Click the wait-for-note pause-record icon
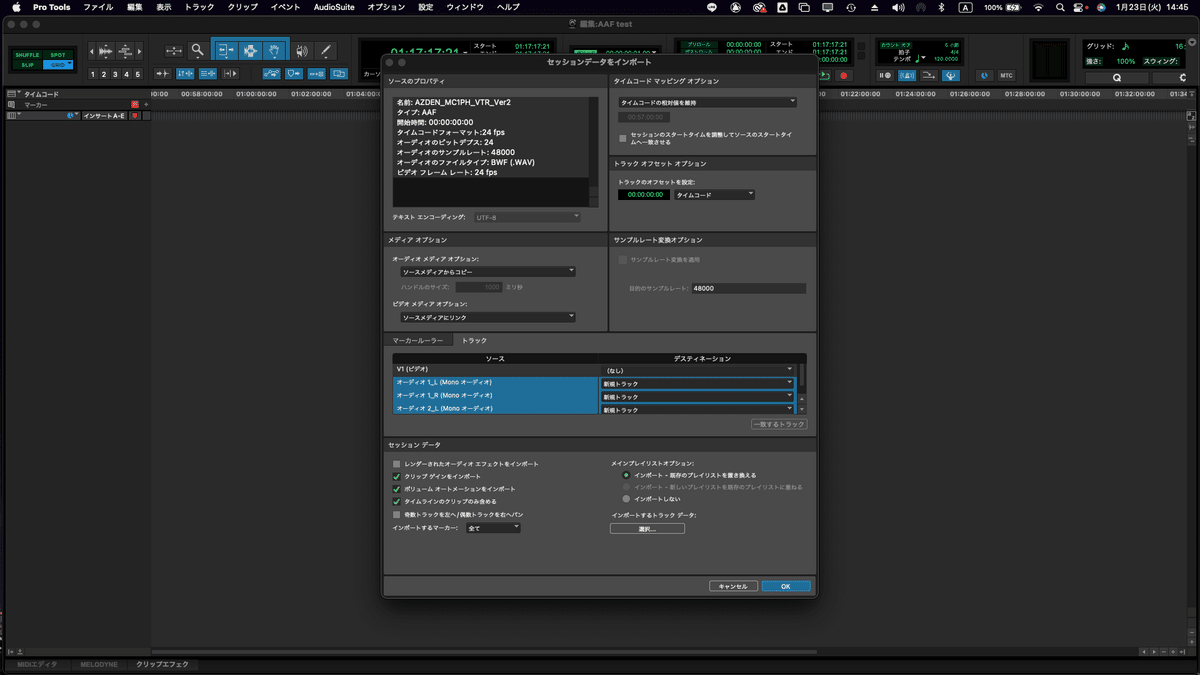This screenshot has width=1200, height=675. click(x=885, y=75)
